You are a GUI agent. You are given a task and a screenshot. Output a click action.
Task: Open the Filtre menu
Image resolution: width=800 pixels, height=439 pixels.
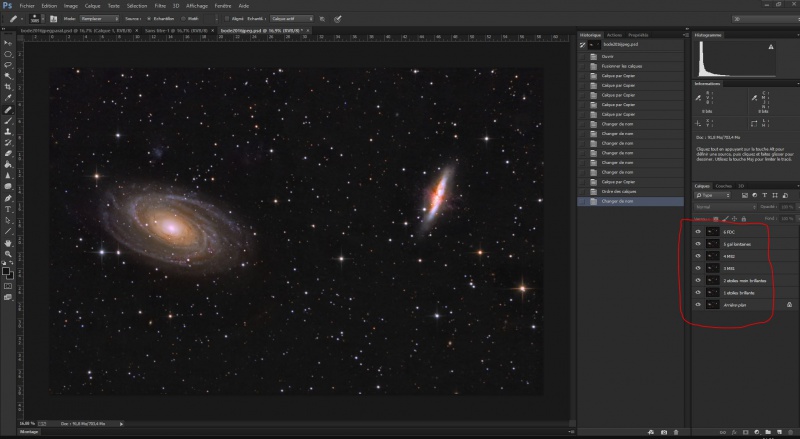pyautogui.click(x=161, y=5)
